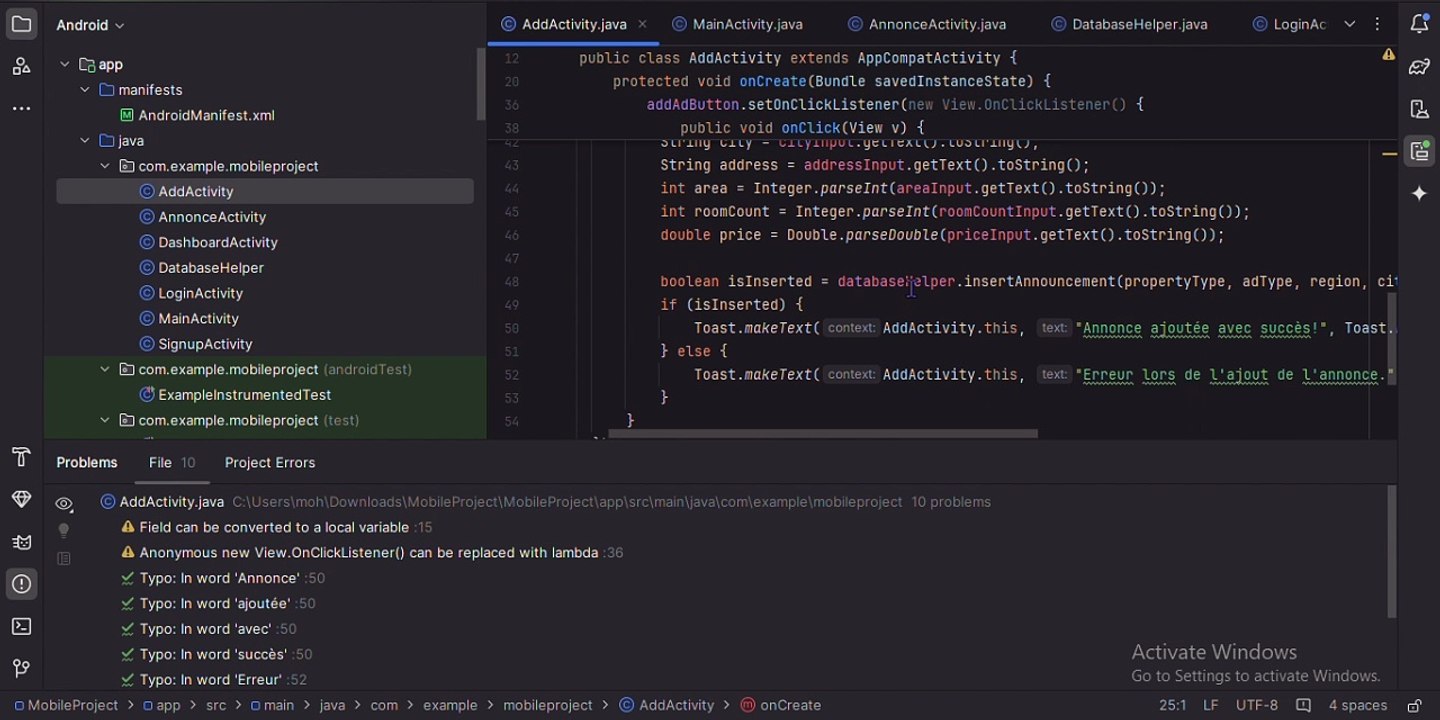The height and width of the screenshot is (720, 1440).
Task: Open the Problems tool window icon
Action: tap(21, 584)
